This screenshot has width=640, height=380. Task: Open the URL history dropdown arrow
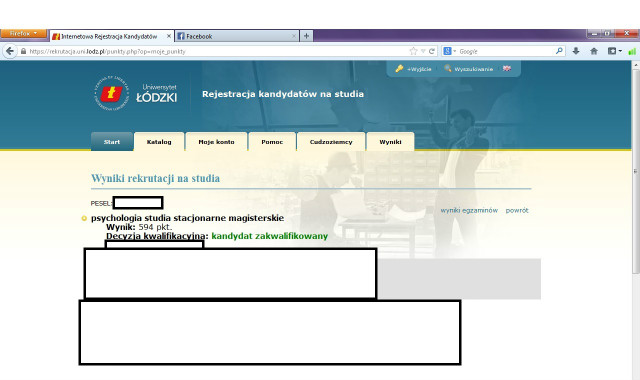coord(423,51)
